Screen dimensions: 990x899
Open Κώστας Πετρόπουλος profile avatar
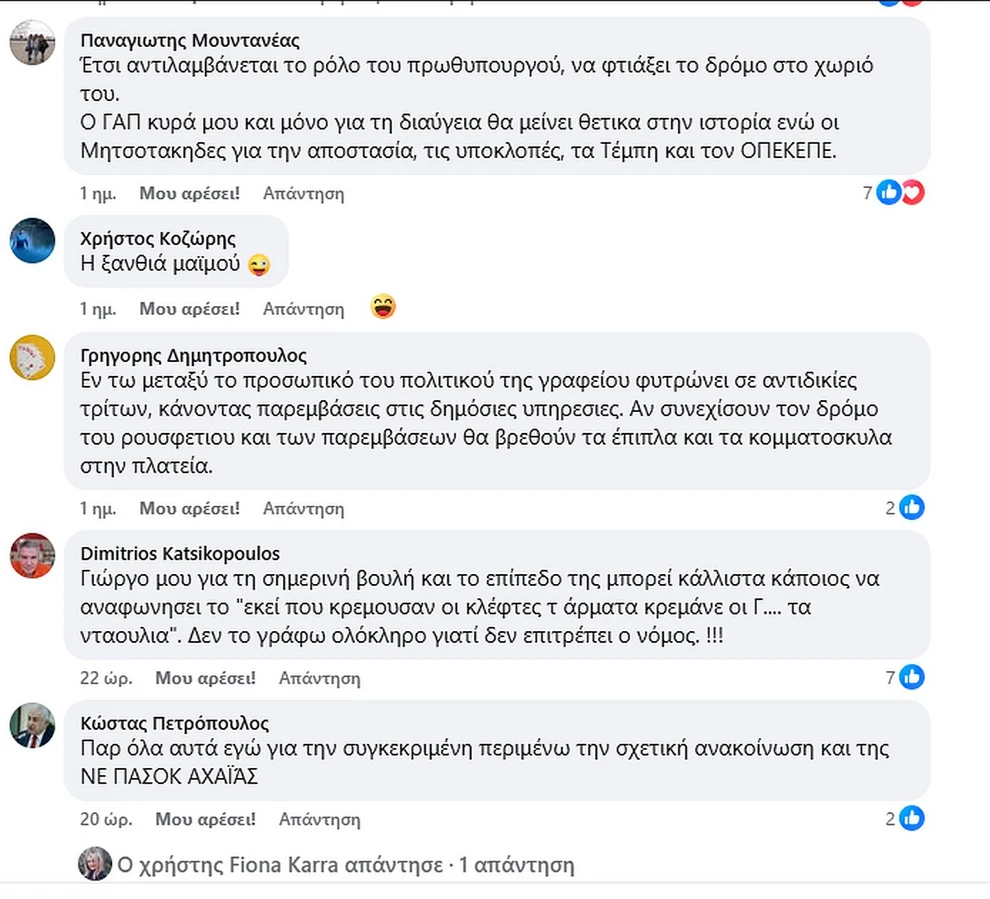click(32, 725)
